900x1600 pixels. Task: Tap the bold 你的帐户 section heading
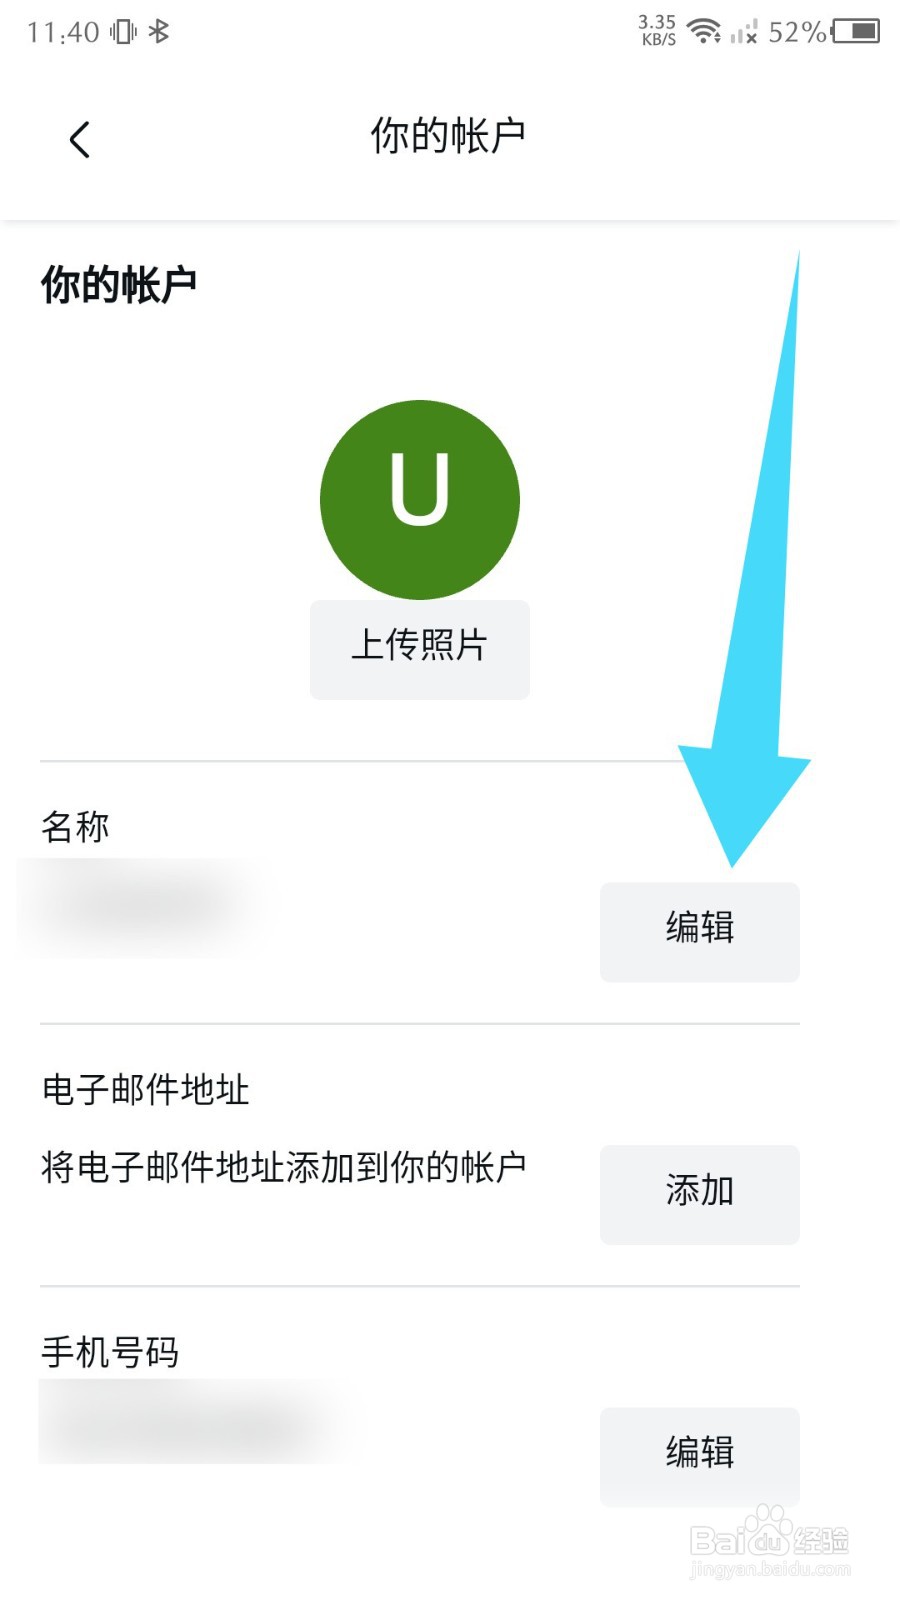(118, 285)
